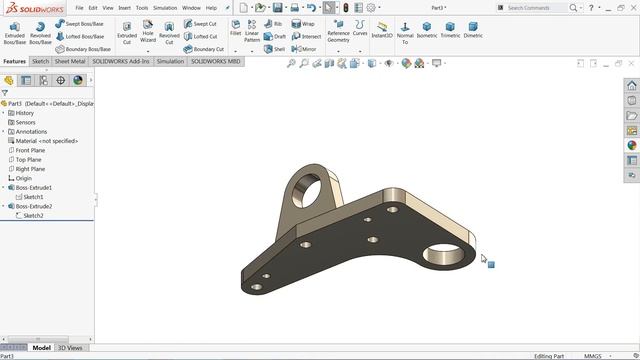Select the Extruded Cut tool
Screen dimensions: 640x360
point(127,33)
